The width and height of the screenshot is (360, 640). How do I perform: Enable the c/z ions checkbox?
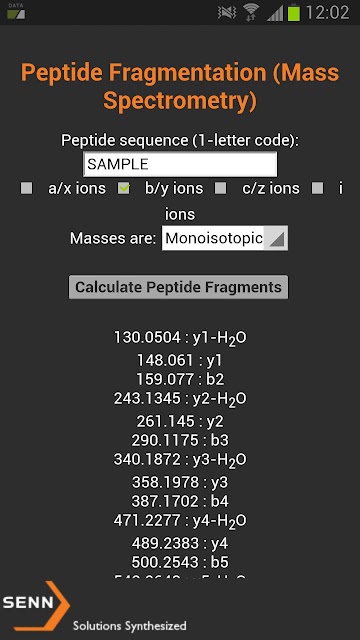pyautogui.click(x=221, y=188)
